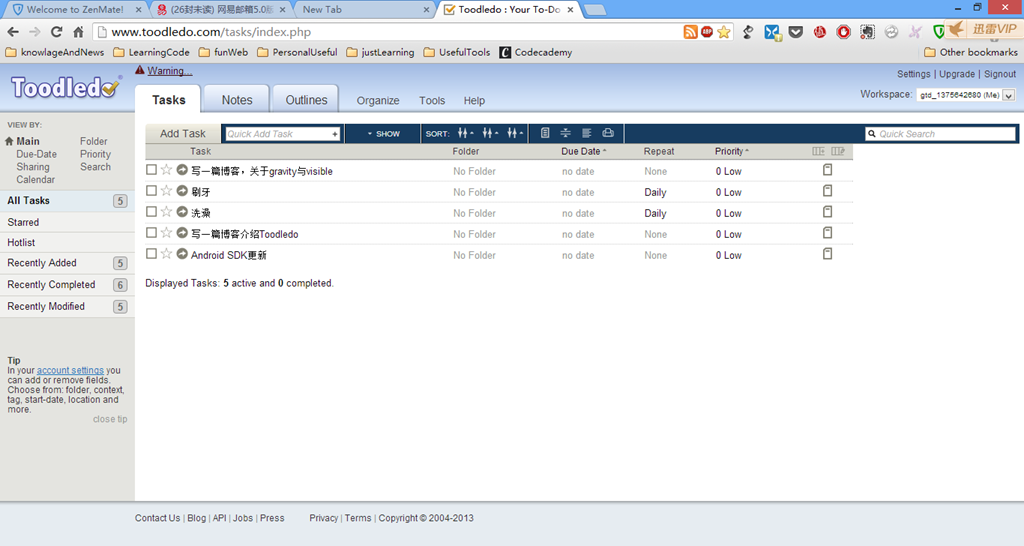Viewport: 1024px width, 546px height.
Task: Change priority 0 Low for 刷牙 task
Action: 728,192
